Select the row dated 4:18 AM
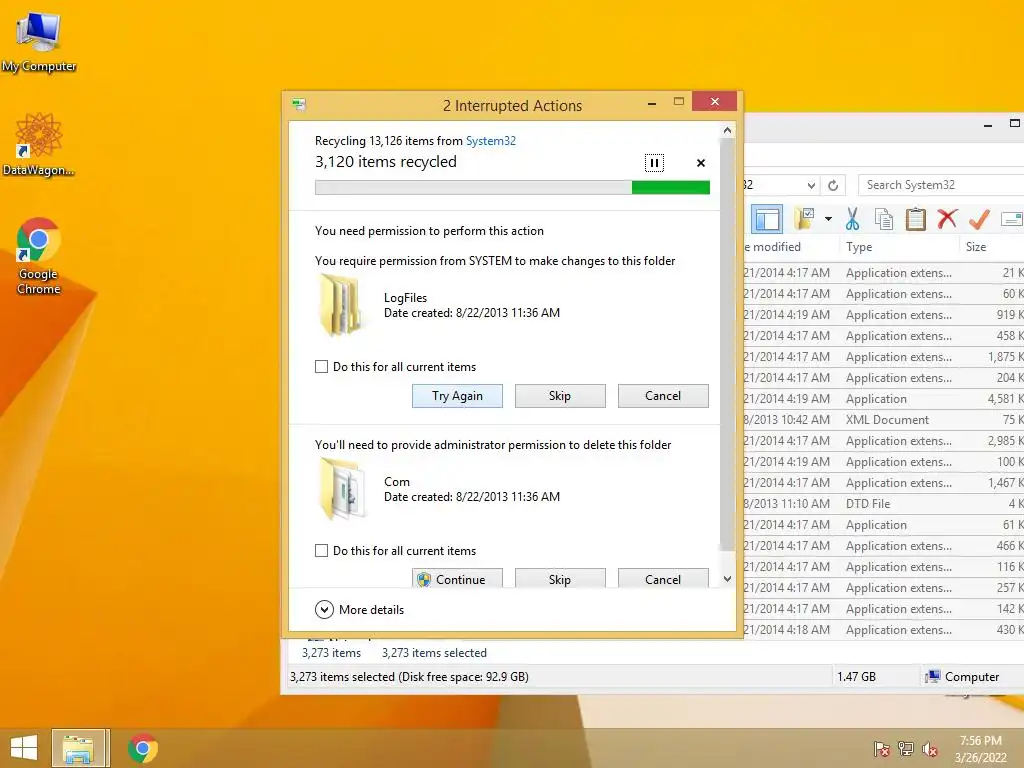1024x768 pixels. tap(884, 630)
